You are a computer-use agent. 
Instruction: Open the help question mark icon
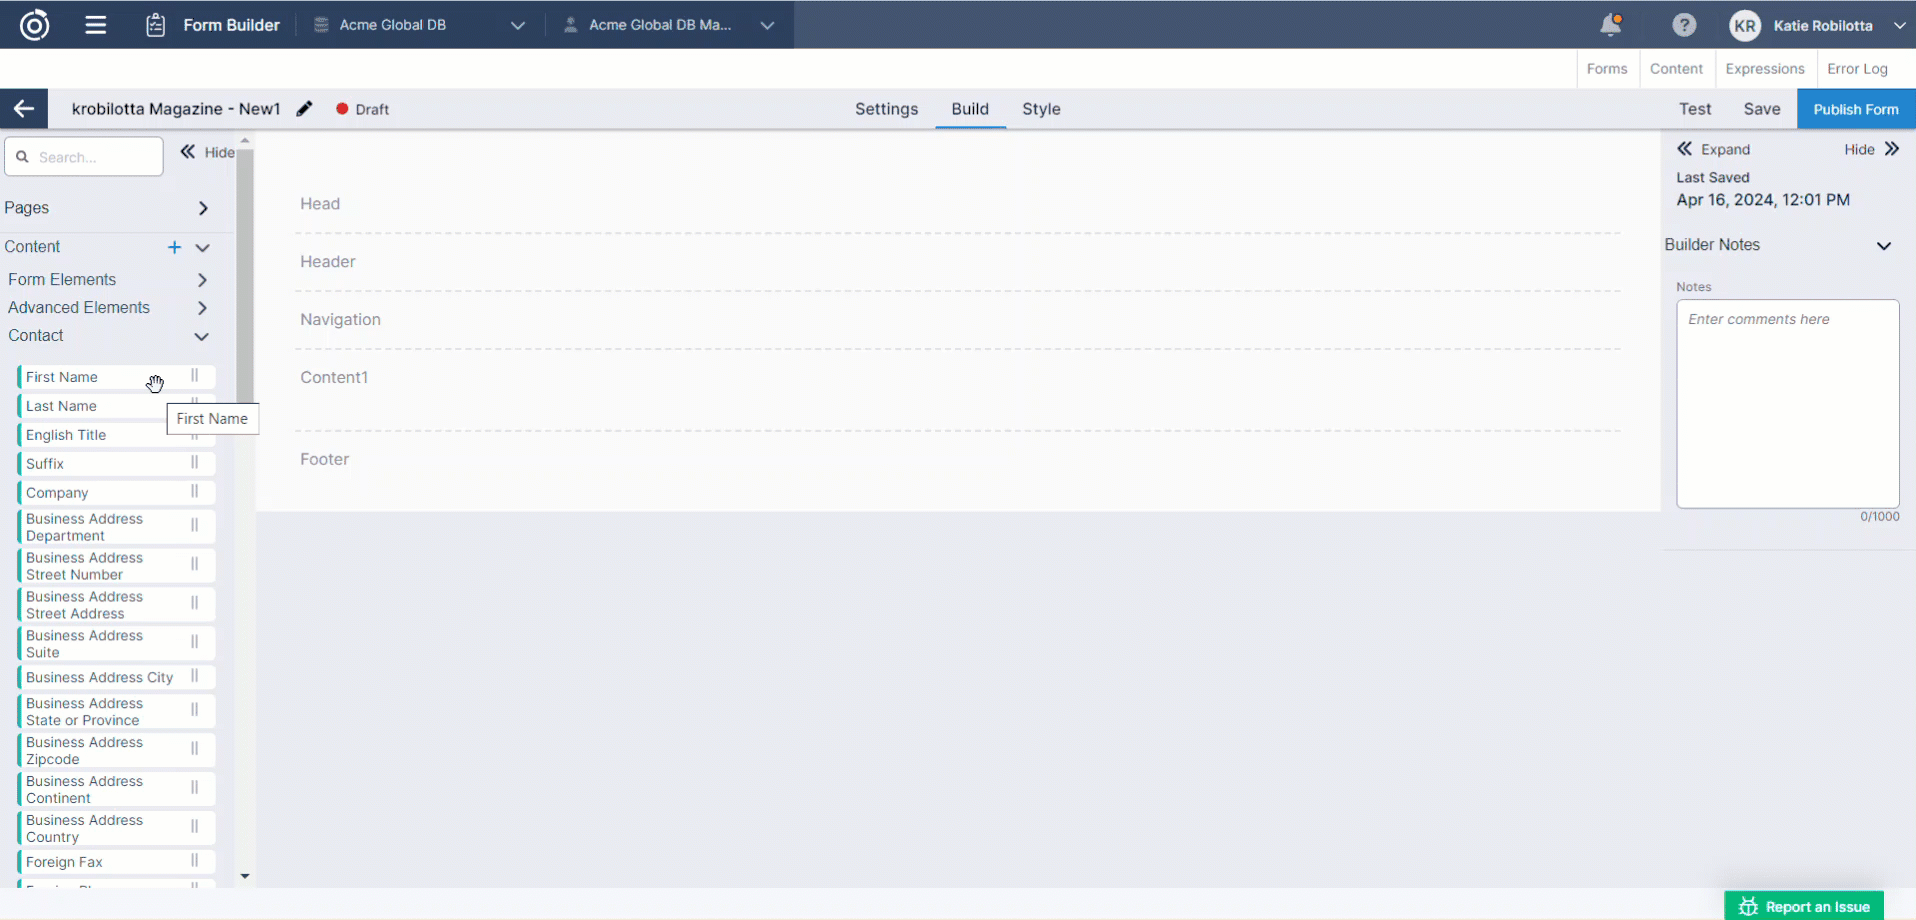point(1684,25)
